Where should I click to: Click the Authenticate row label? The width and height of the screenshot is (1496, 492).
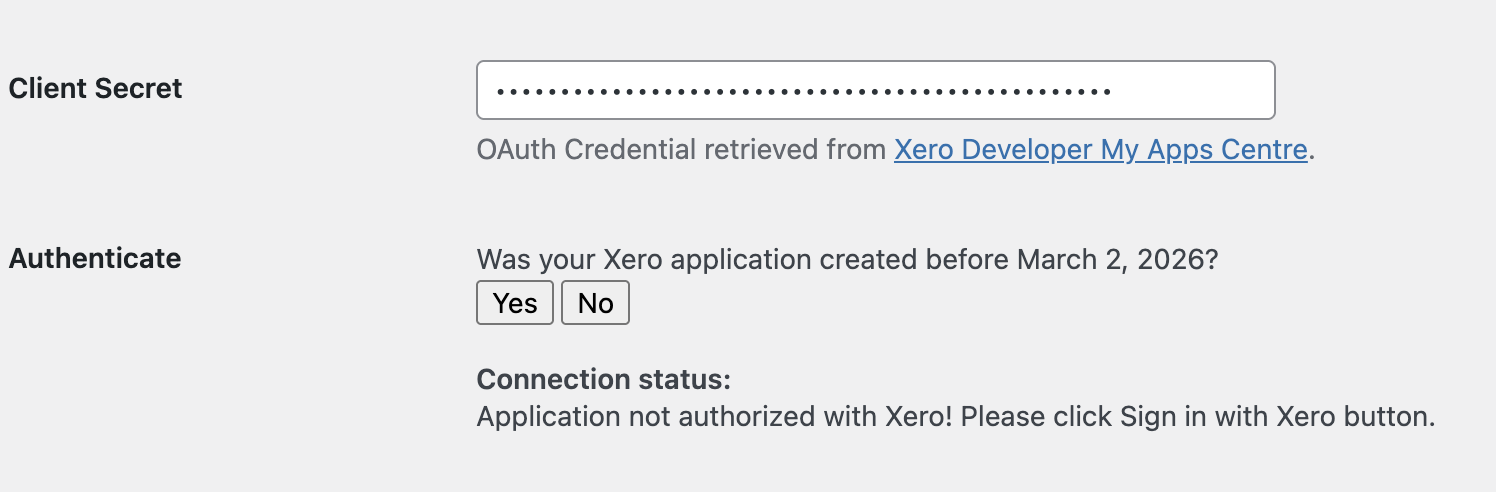pos(95,258)
